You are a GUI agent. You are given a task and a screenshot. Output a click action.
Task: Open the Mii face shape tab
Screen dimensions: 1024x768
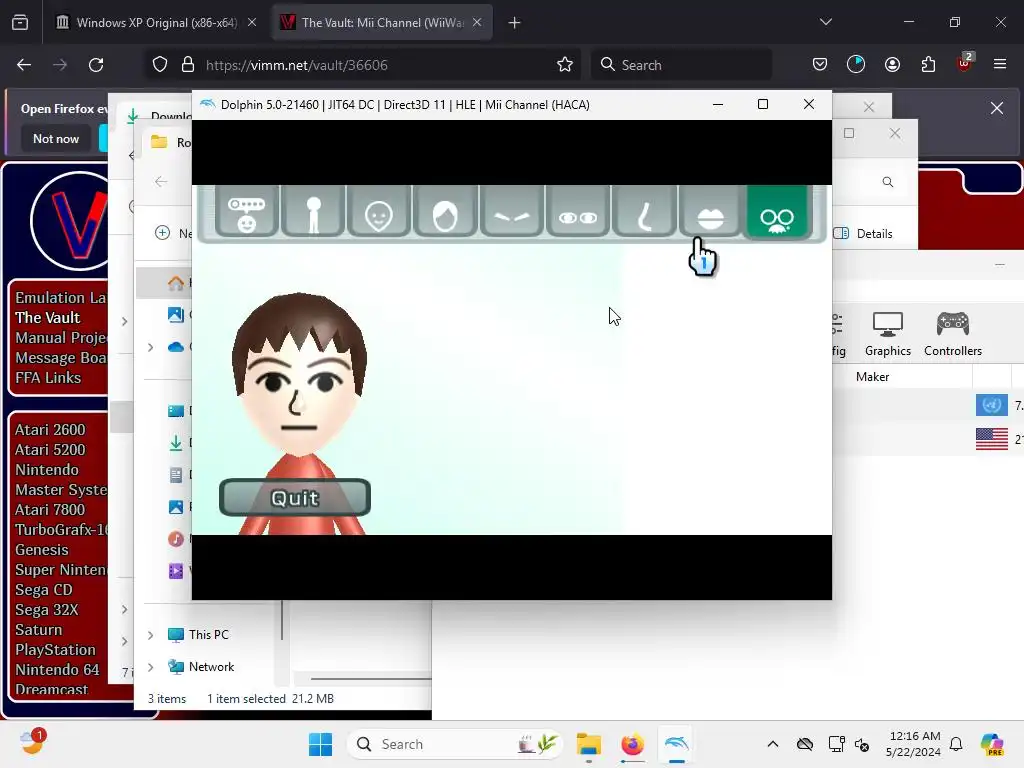[x=379, y=212]
